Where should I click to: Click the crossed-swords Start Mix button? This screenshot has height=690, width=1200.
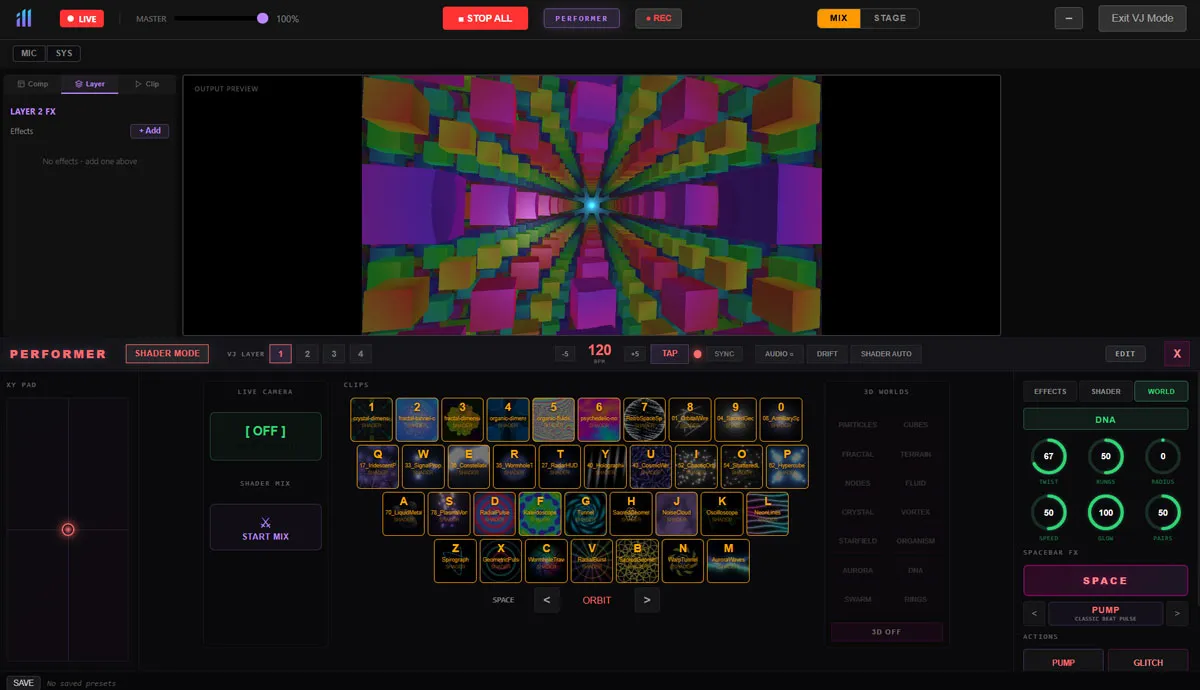(x=265, y=527)
